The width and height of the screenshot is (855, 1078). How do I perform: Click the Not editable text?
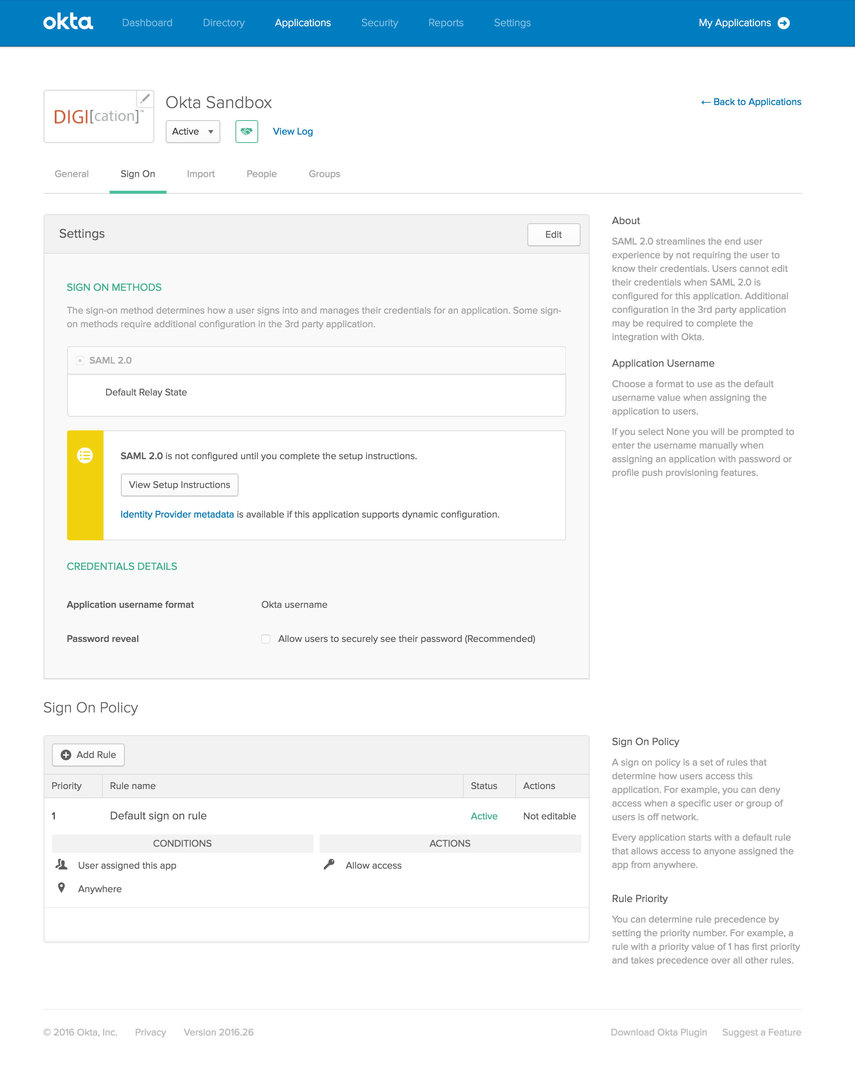tap(549, 816)
